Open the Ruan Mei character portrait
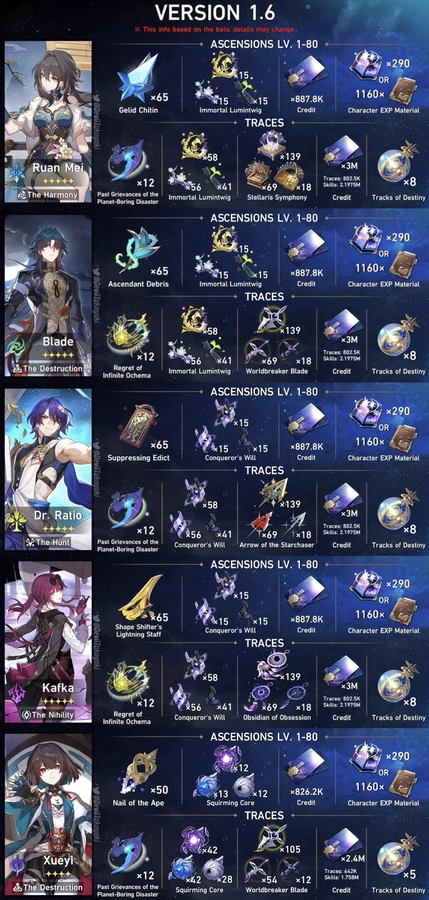Image resolution: width=429 pixels, height=900 pixels. pos(48,122)
